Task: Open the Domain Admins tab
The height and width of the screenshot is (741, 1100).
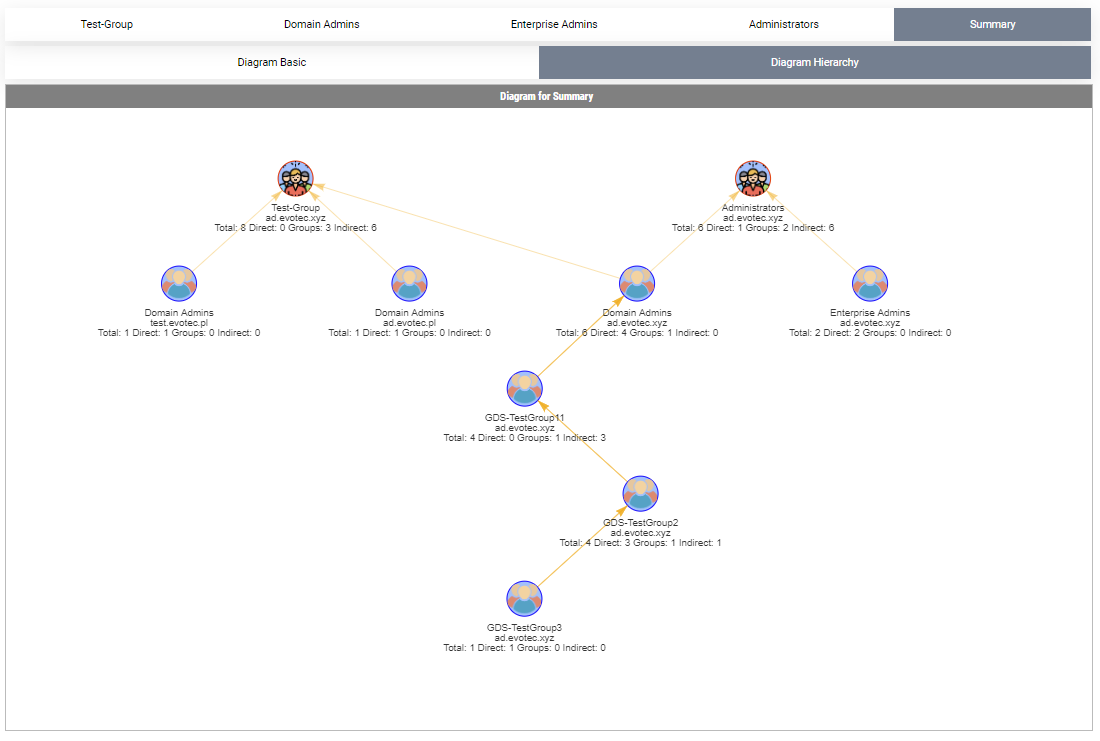Action: [321, 24]
